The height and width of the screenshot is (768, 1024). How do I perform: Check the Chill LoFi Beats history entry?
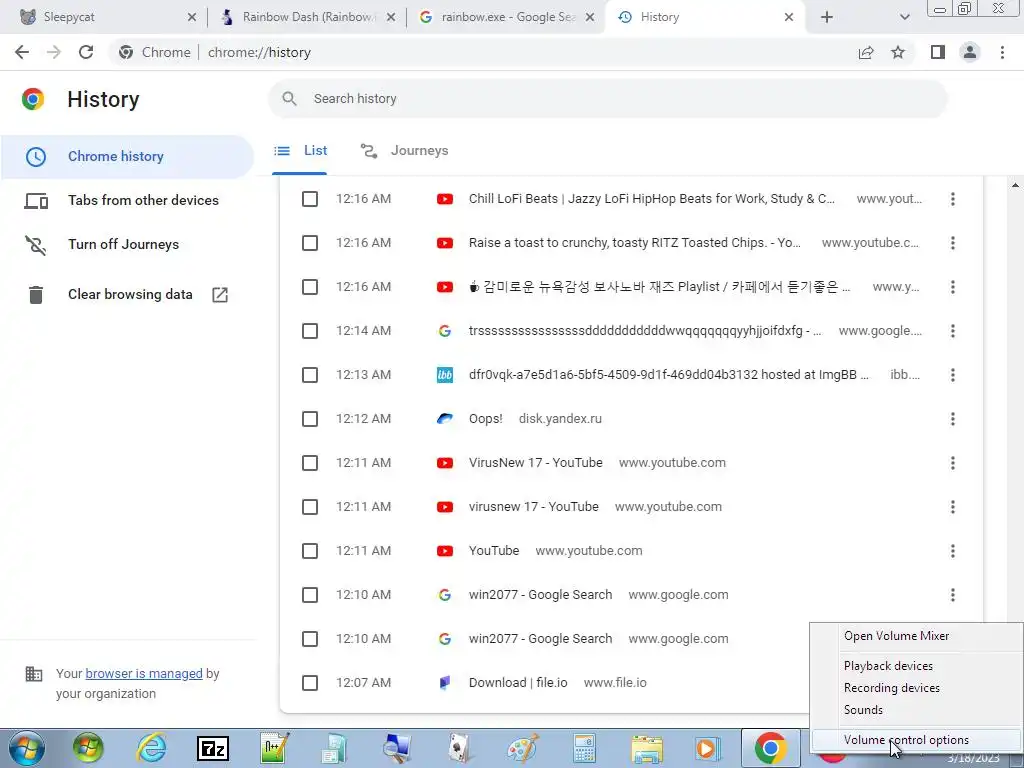[x=310, y=199]
